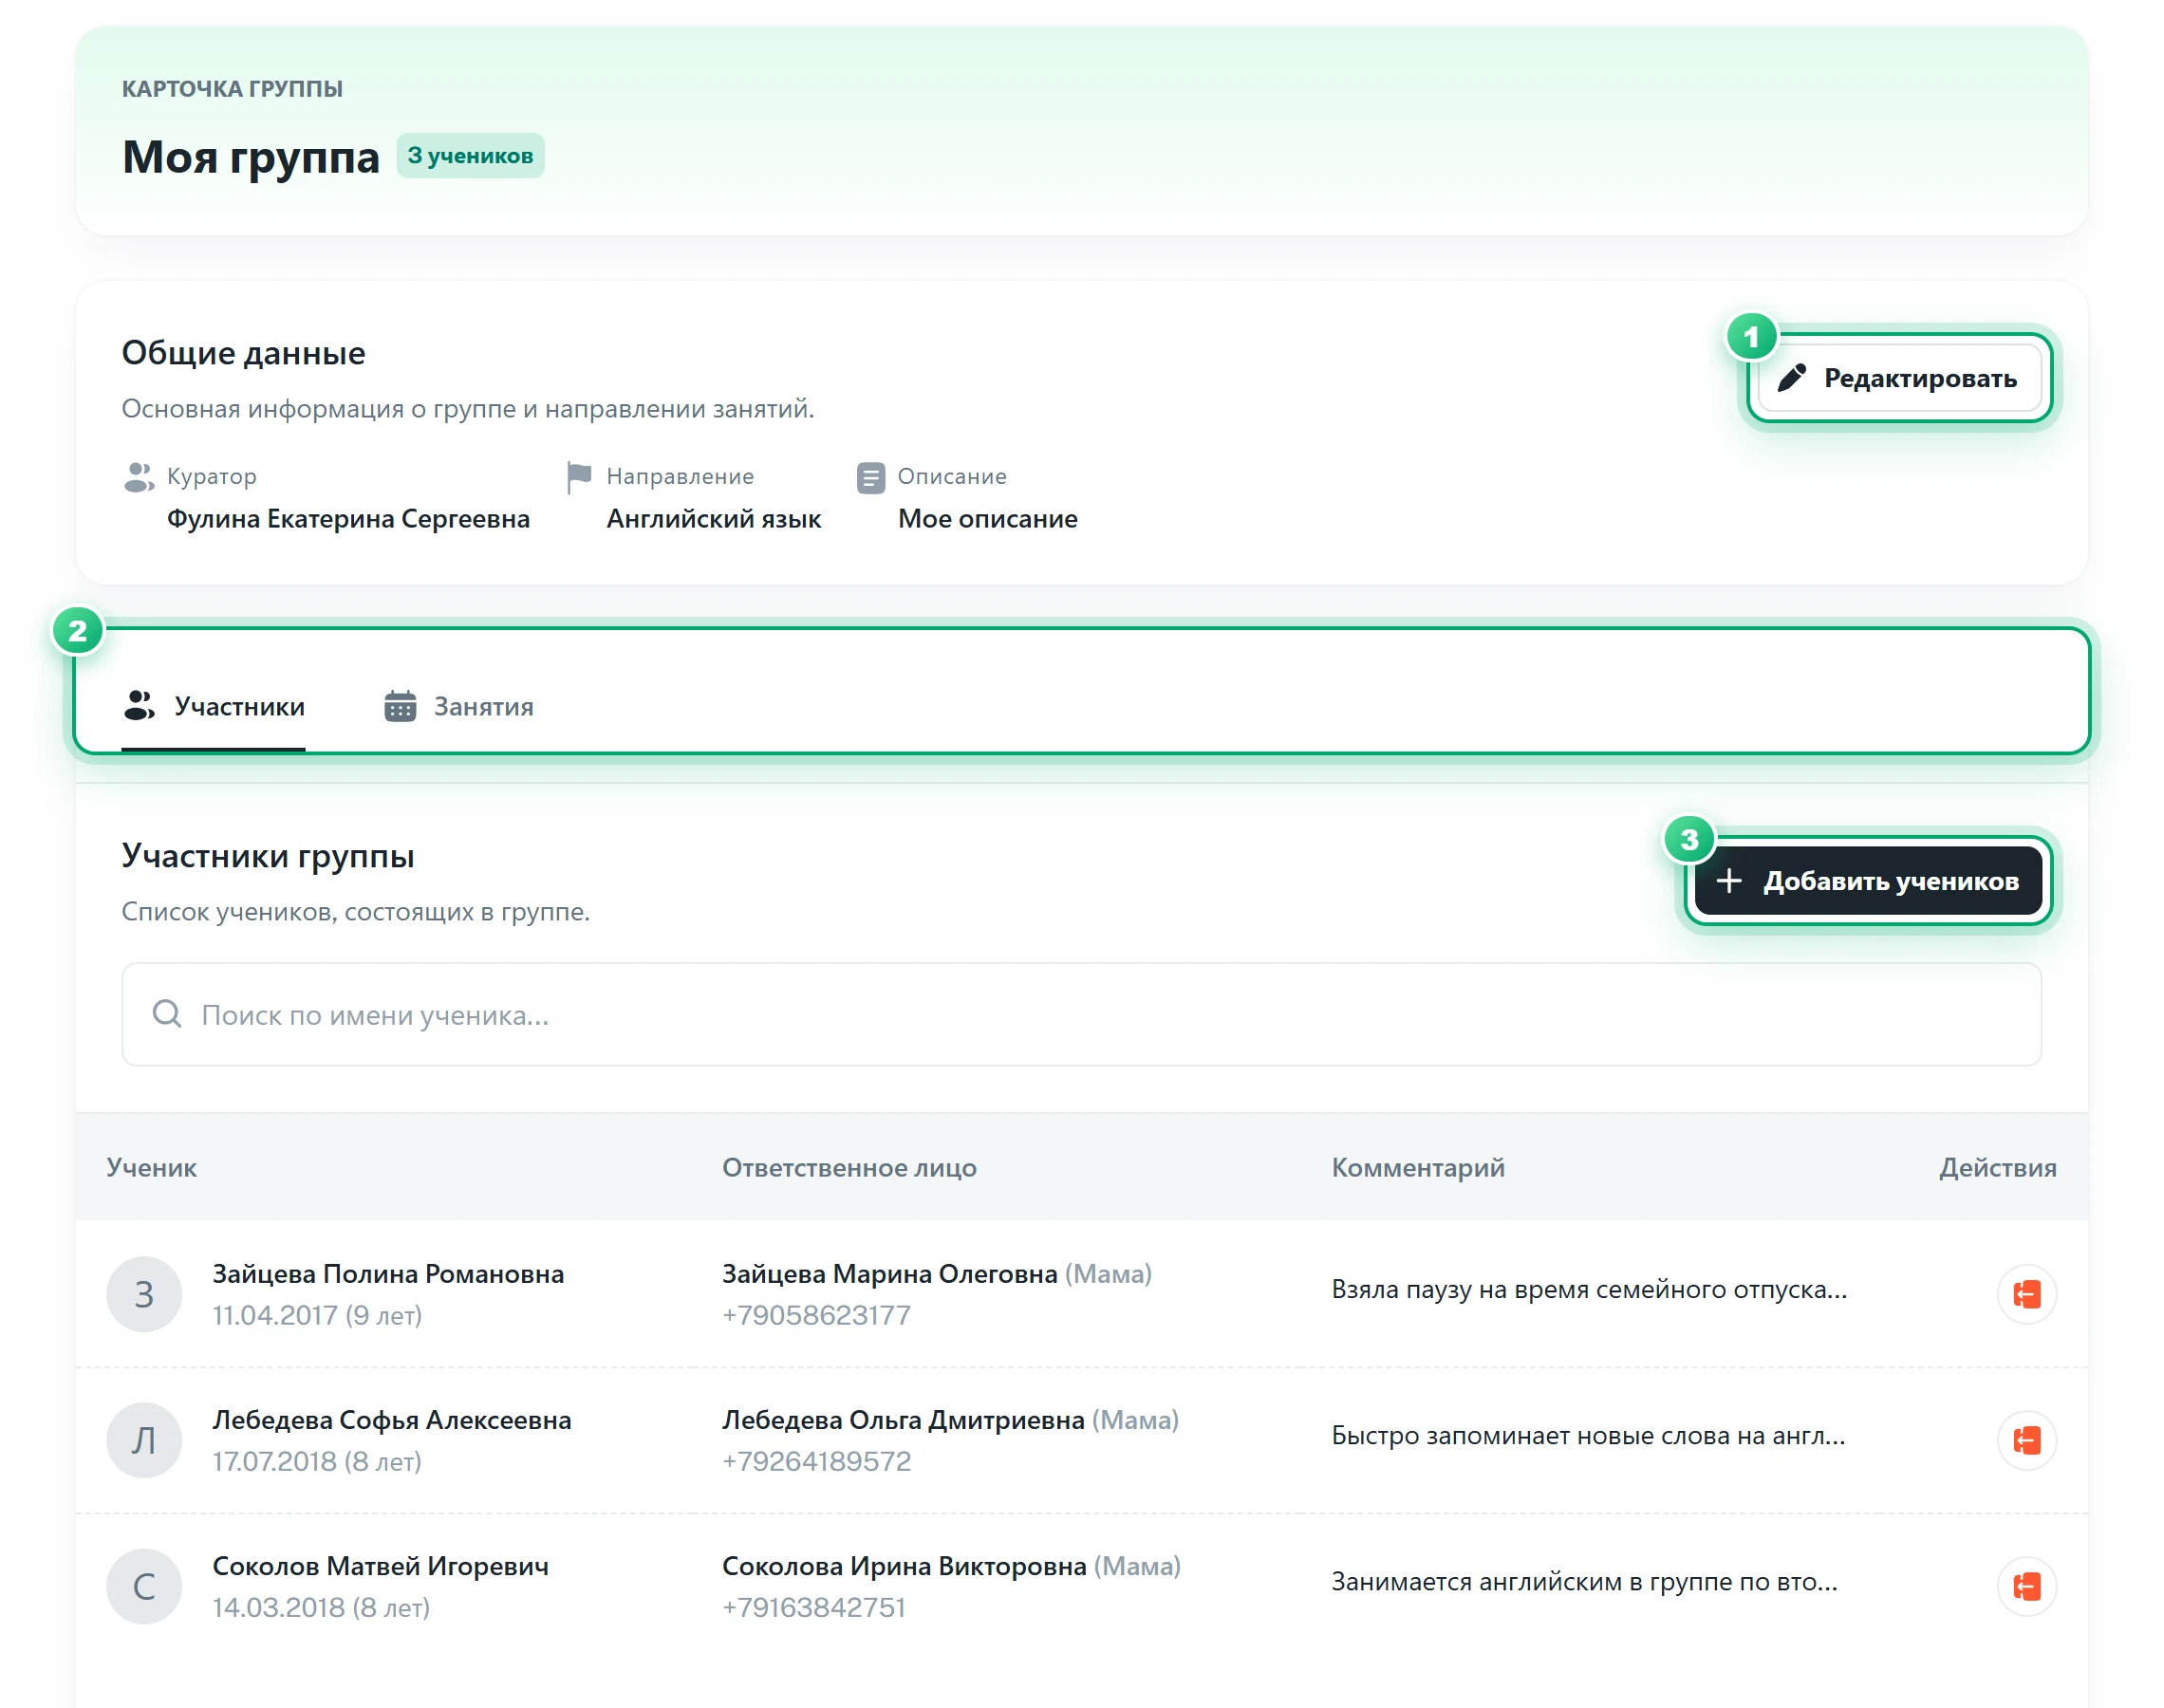Click description value Мое описание
Screen dimensions: 2164x1708
coord(987,518)
